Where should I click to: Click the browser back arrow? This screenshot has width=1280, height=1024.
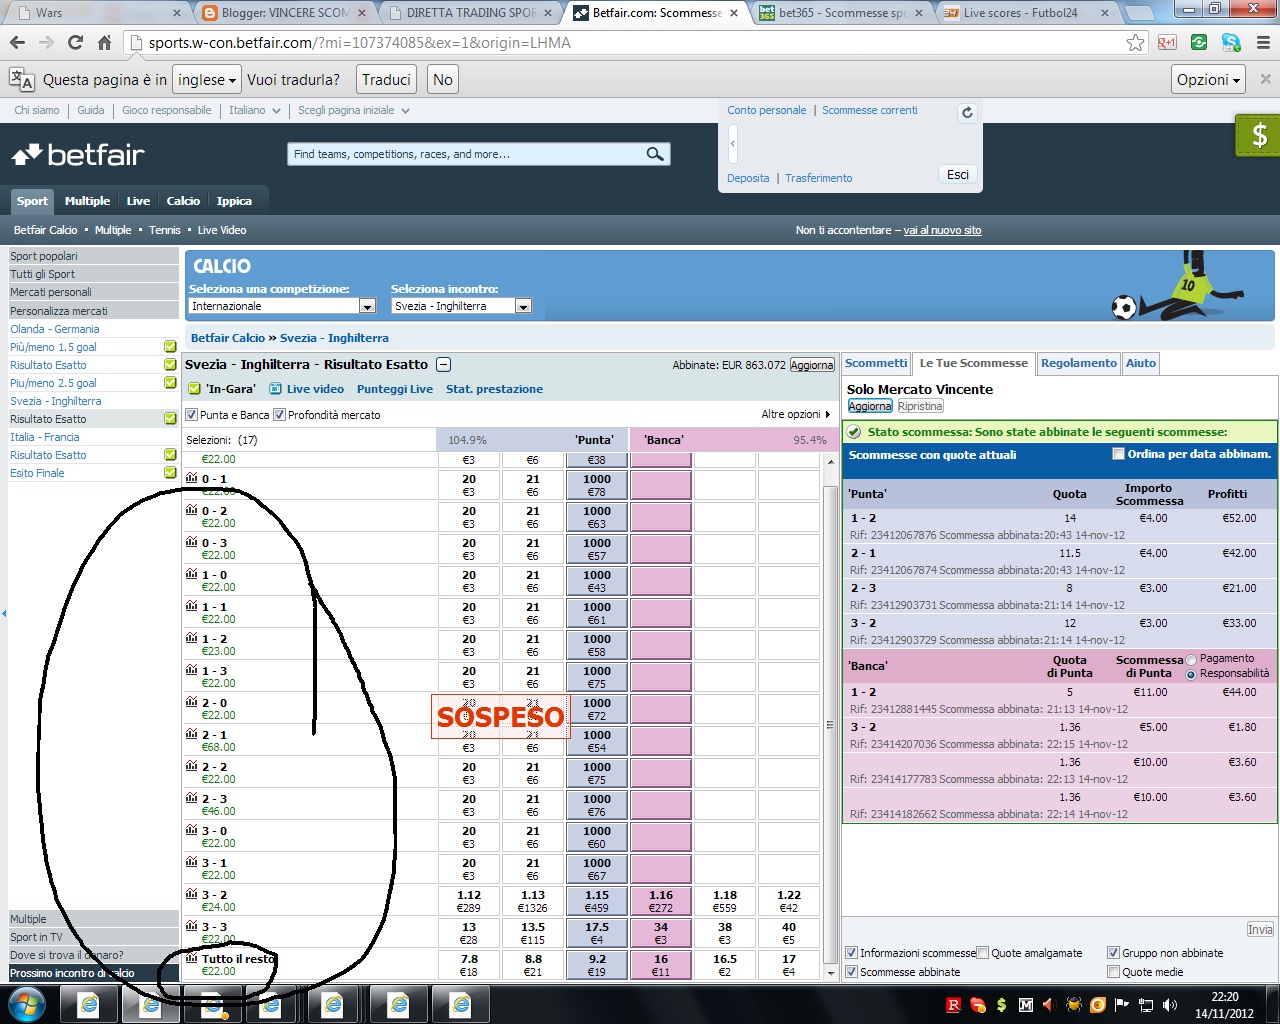click(17, 43)
